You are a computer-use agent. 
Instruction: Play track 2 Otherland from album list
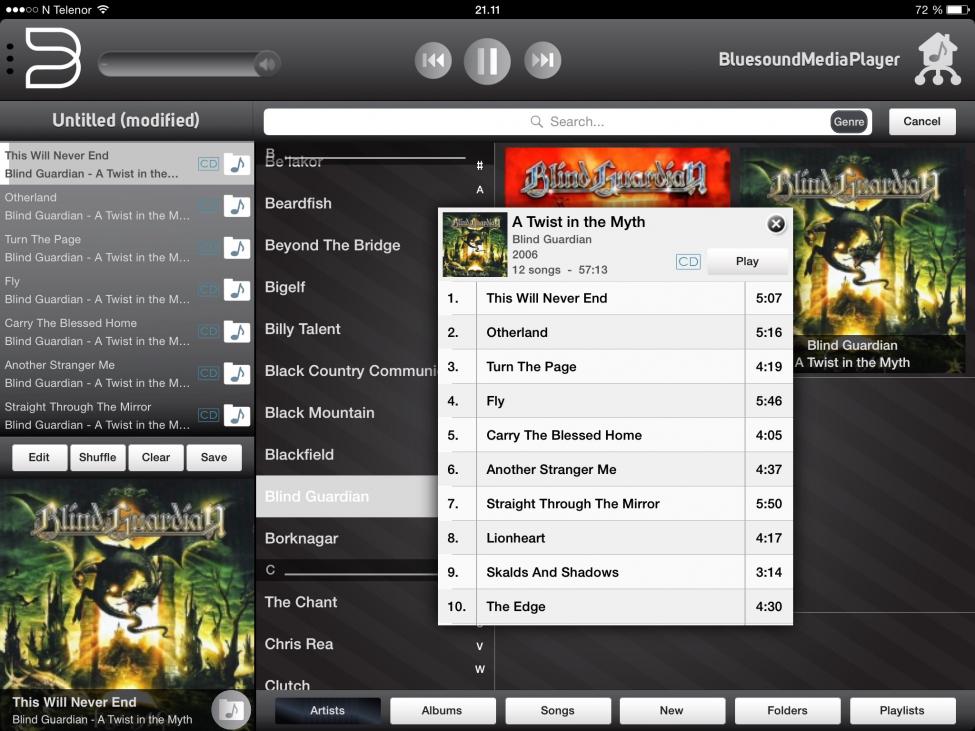click(x=615, y=333)
